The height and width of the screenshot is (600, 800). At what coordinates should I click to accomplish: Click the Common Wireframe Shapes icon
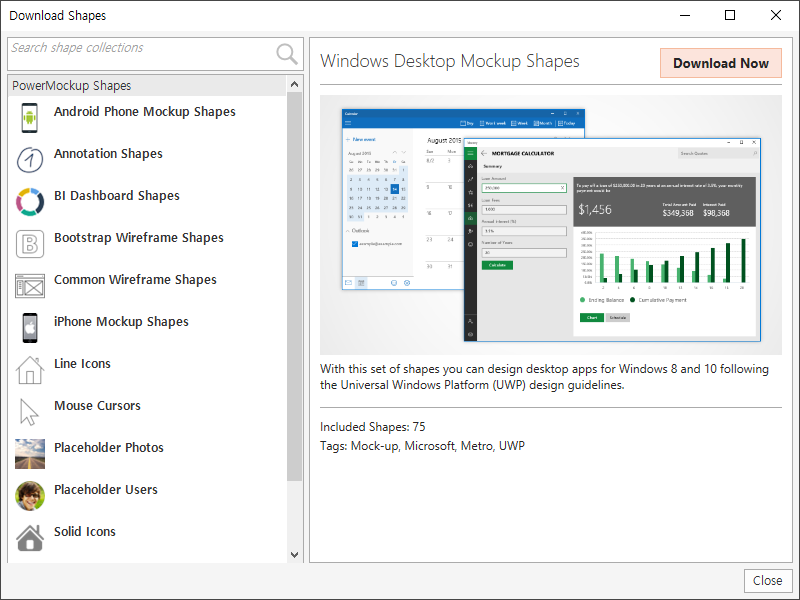(x=30, y=286)
